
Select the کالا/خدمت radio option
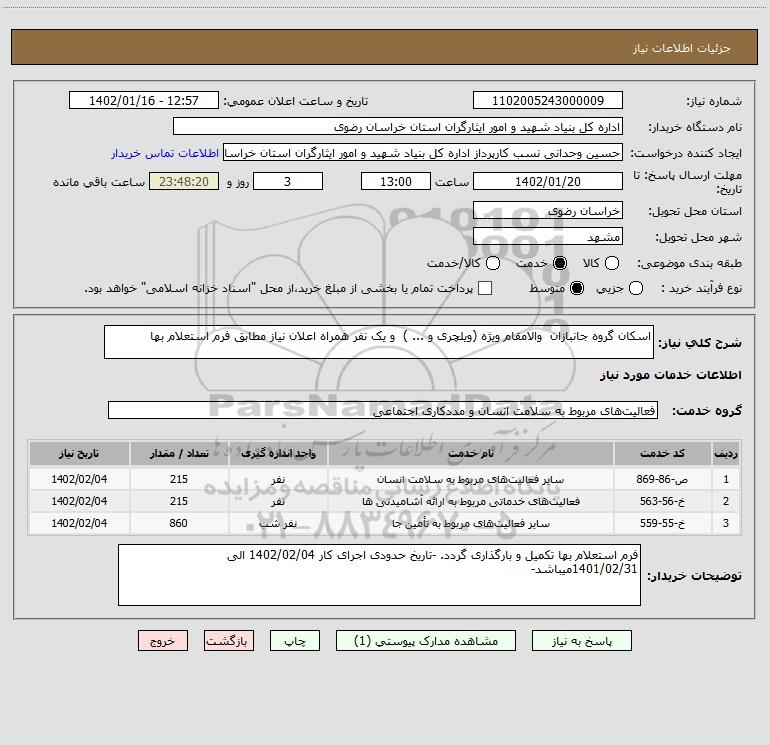[493, 263]
